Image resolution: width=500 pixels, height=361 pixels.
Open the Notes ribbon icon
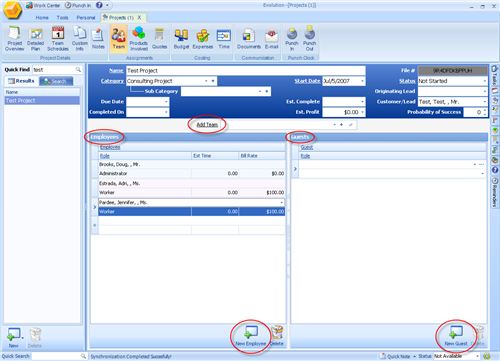point(98,39)
